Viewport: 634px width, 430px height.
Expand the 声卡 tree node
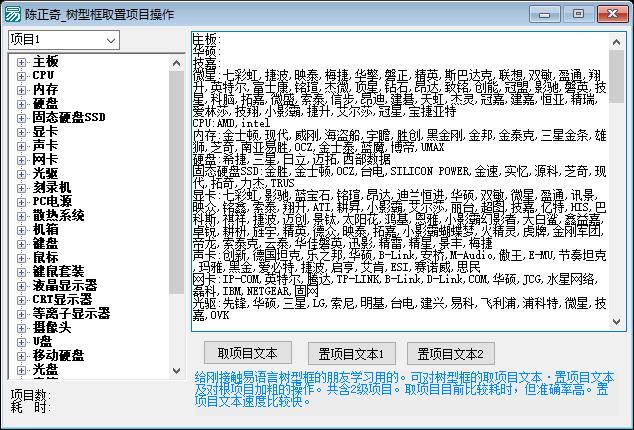(21, 146)
